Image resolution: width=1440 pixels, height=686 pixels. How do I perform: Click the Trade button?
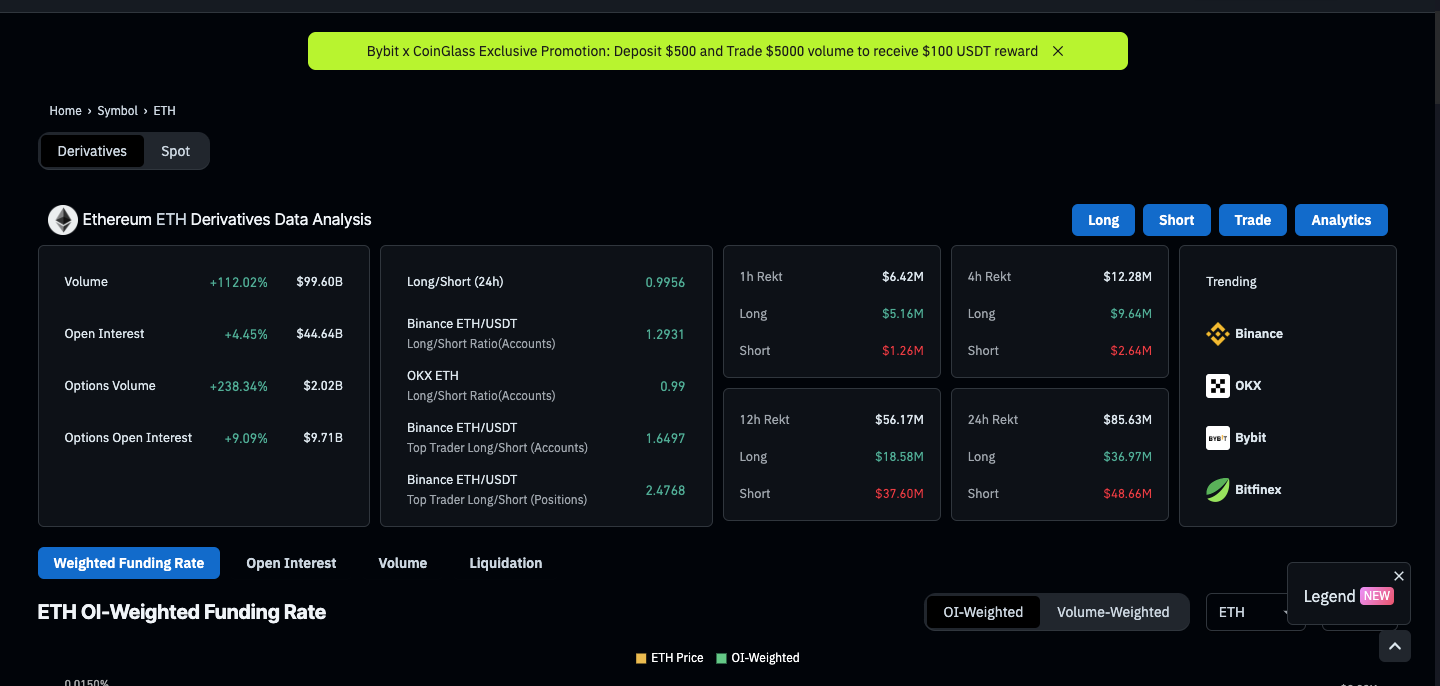(1252, 220)
